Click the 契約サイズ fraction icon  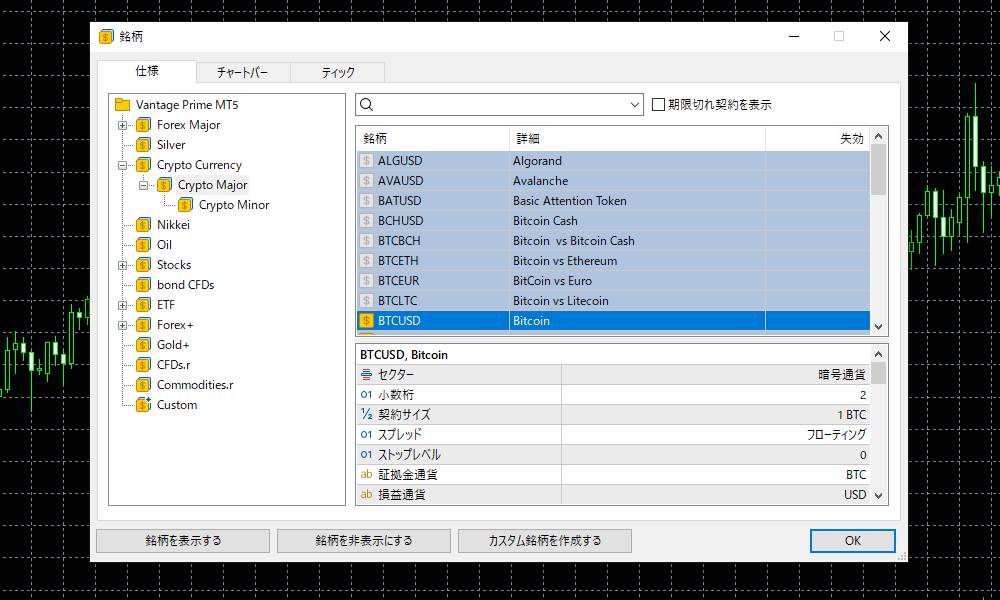click(368, 414)
